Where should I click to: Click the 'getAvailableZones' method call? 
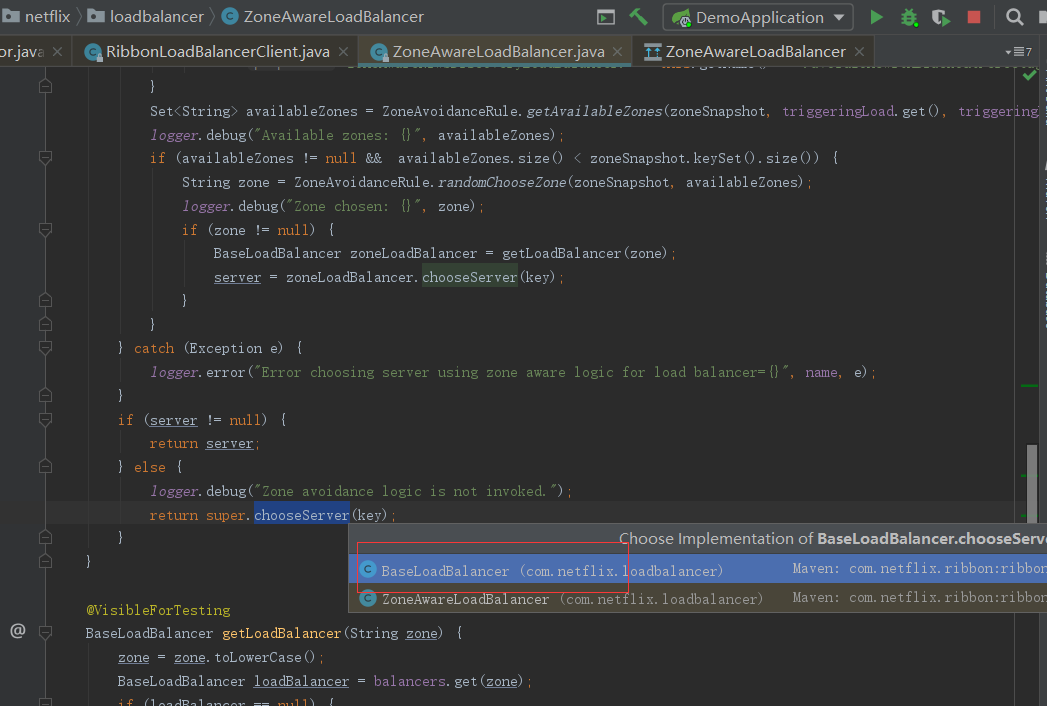tap(595, 111)
